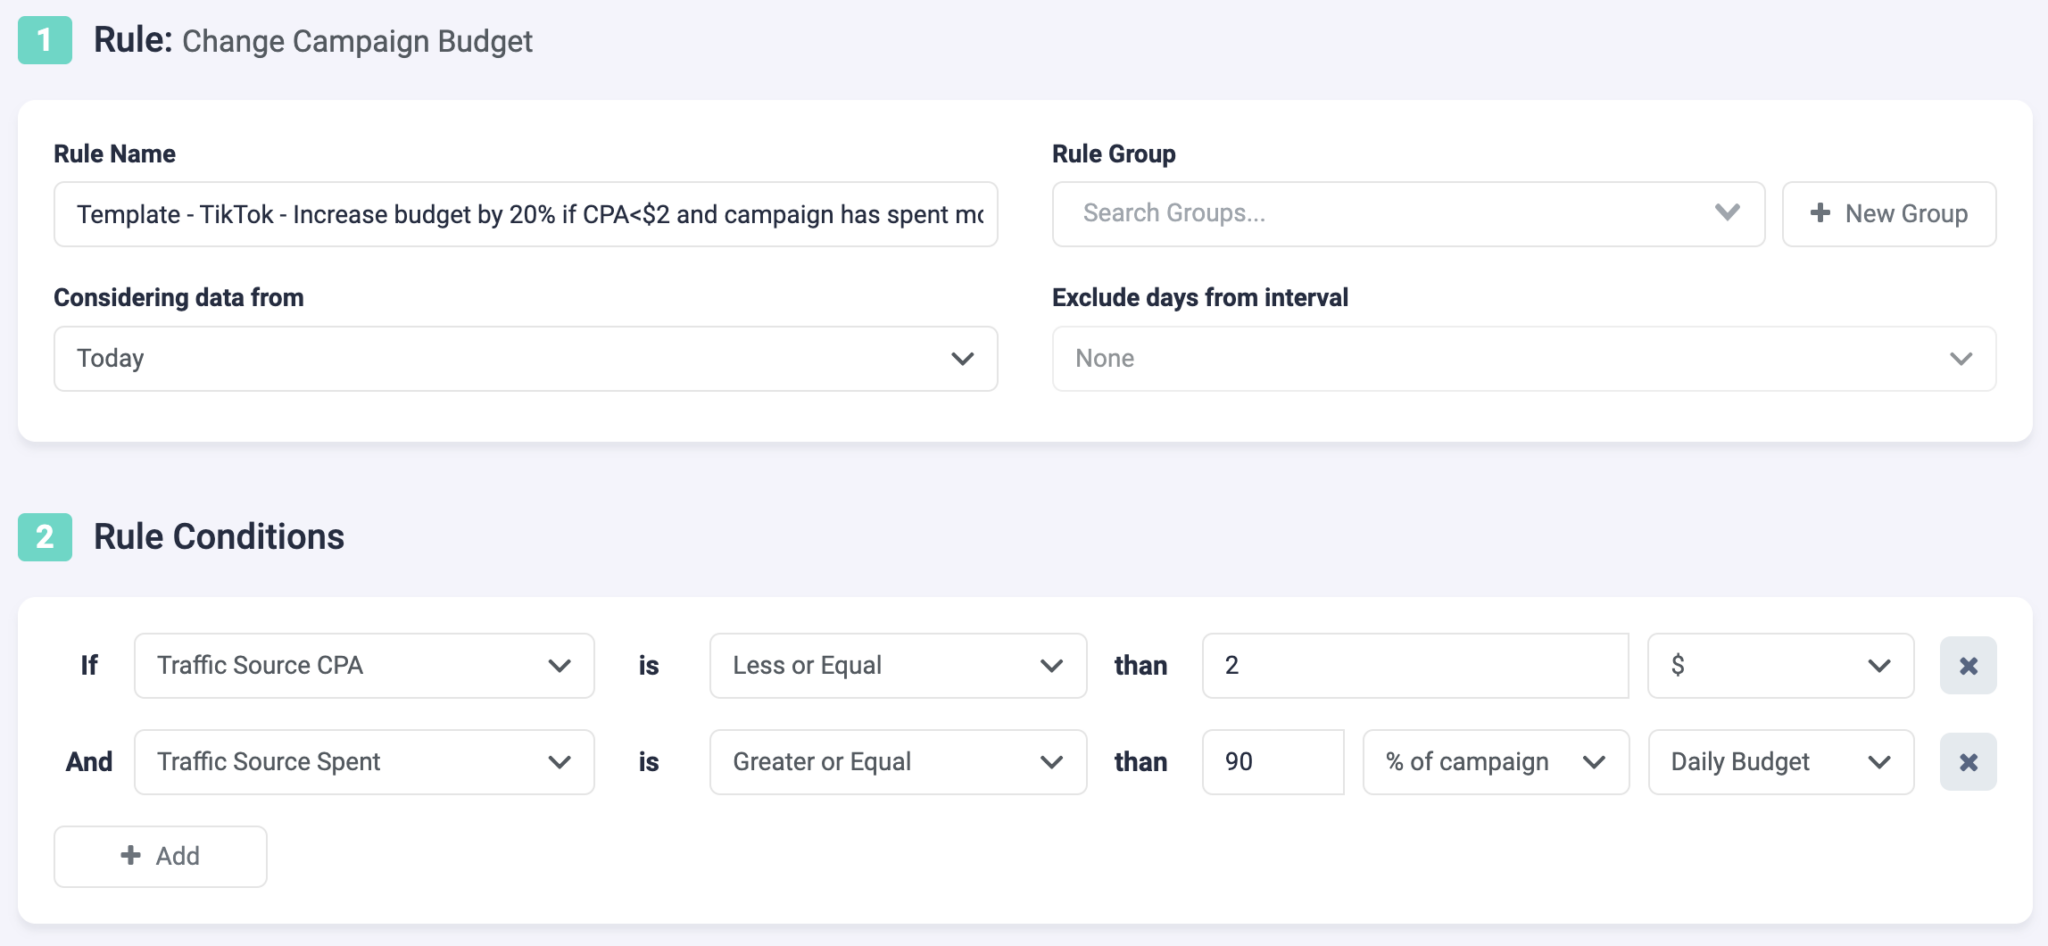Click the chevron on Exclude days dropdown
The image size is (2048, 946).
tap(1959, 358)
